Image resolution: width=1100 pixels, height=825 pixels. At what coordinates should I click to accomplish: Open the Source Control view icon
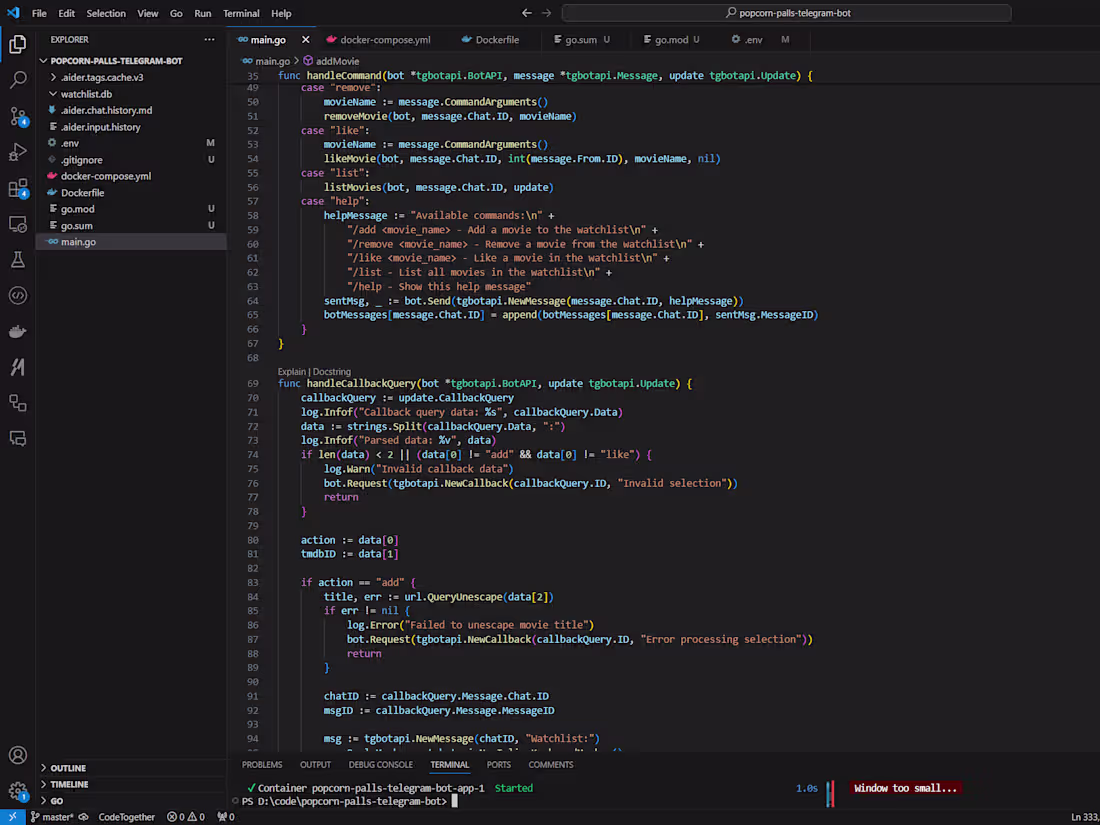[x=18, y=116]
